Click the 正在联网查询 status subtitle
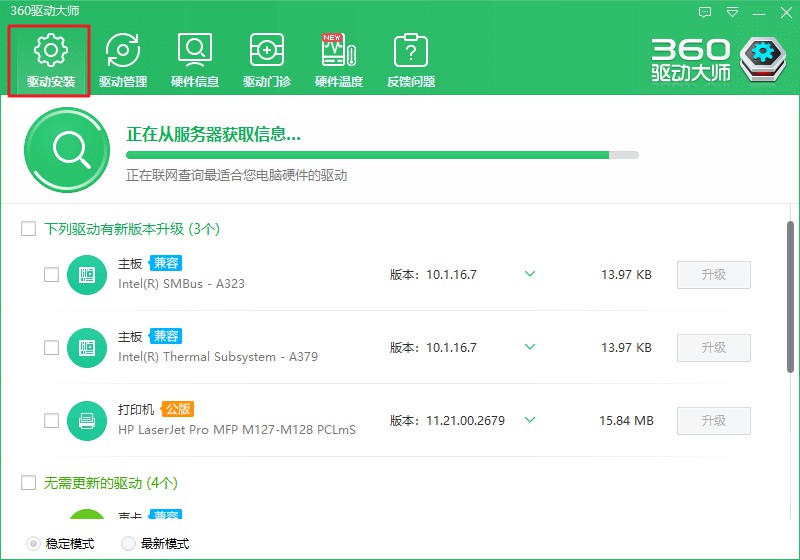Screen dimensions: 800x560 tap(237, 175)
